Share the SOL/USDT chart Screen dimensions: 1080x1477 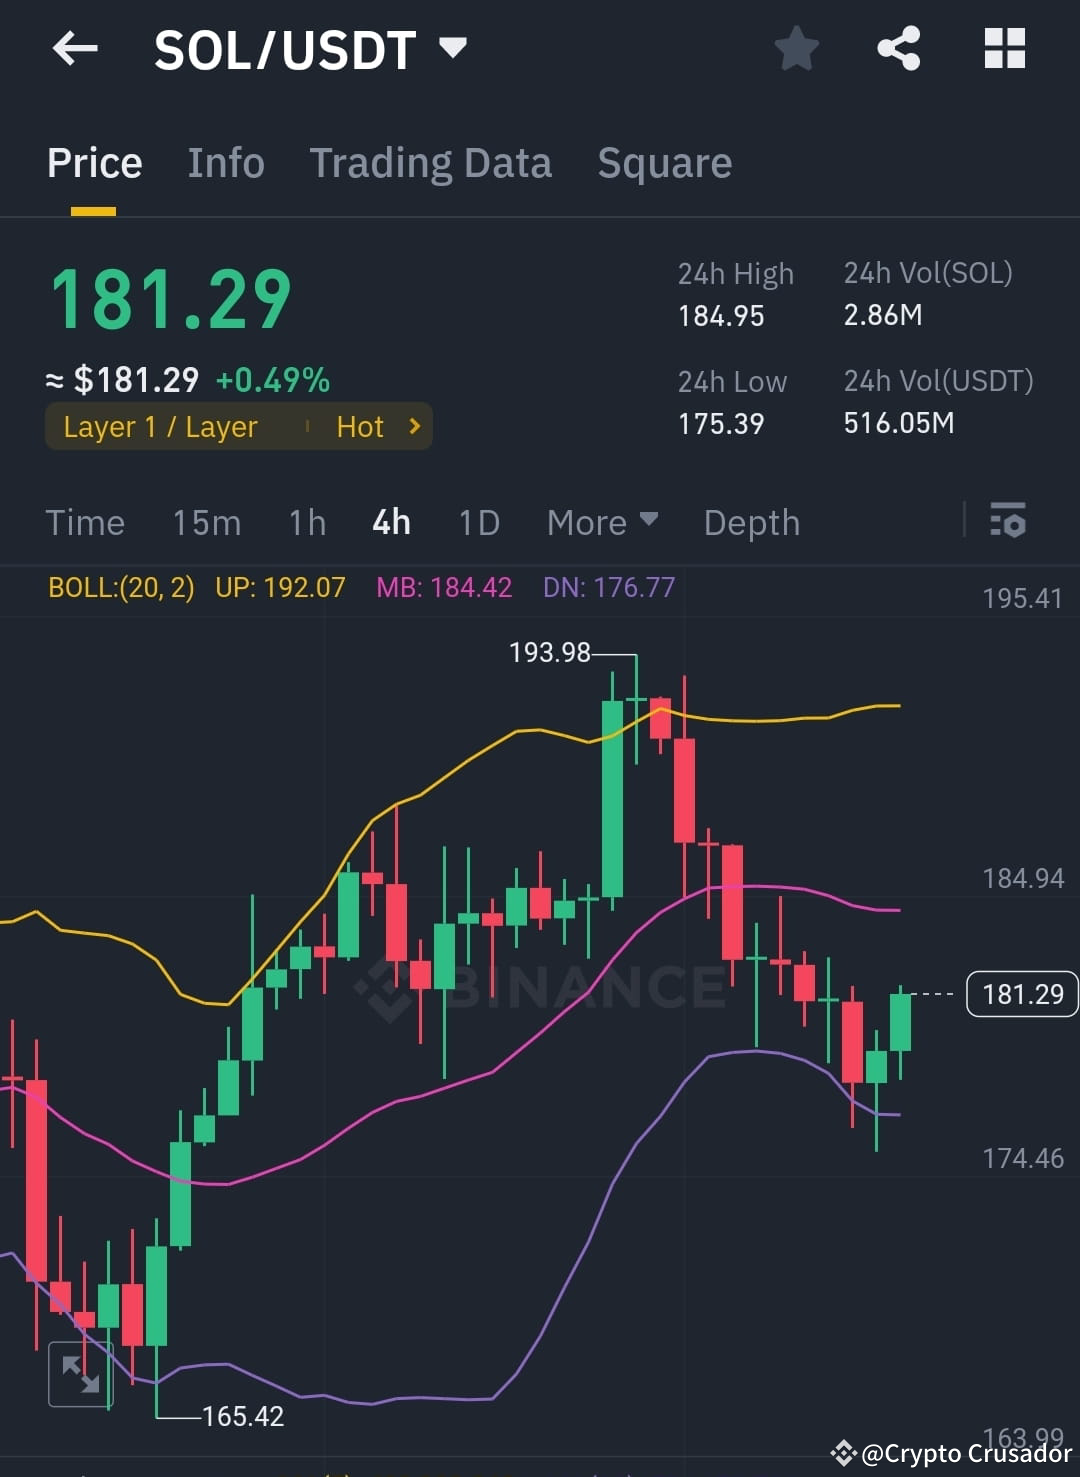tap(898, 48)
